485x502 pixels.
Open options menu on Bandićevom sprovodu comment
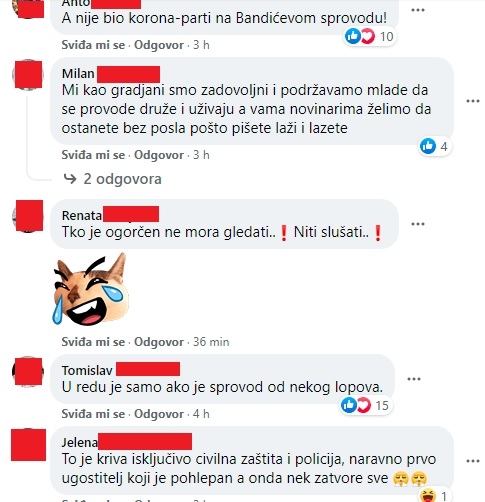(x=417, y=10)
